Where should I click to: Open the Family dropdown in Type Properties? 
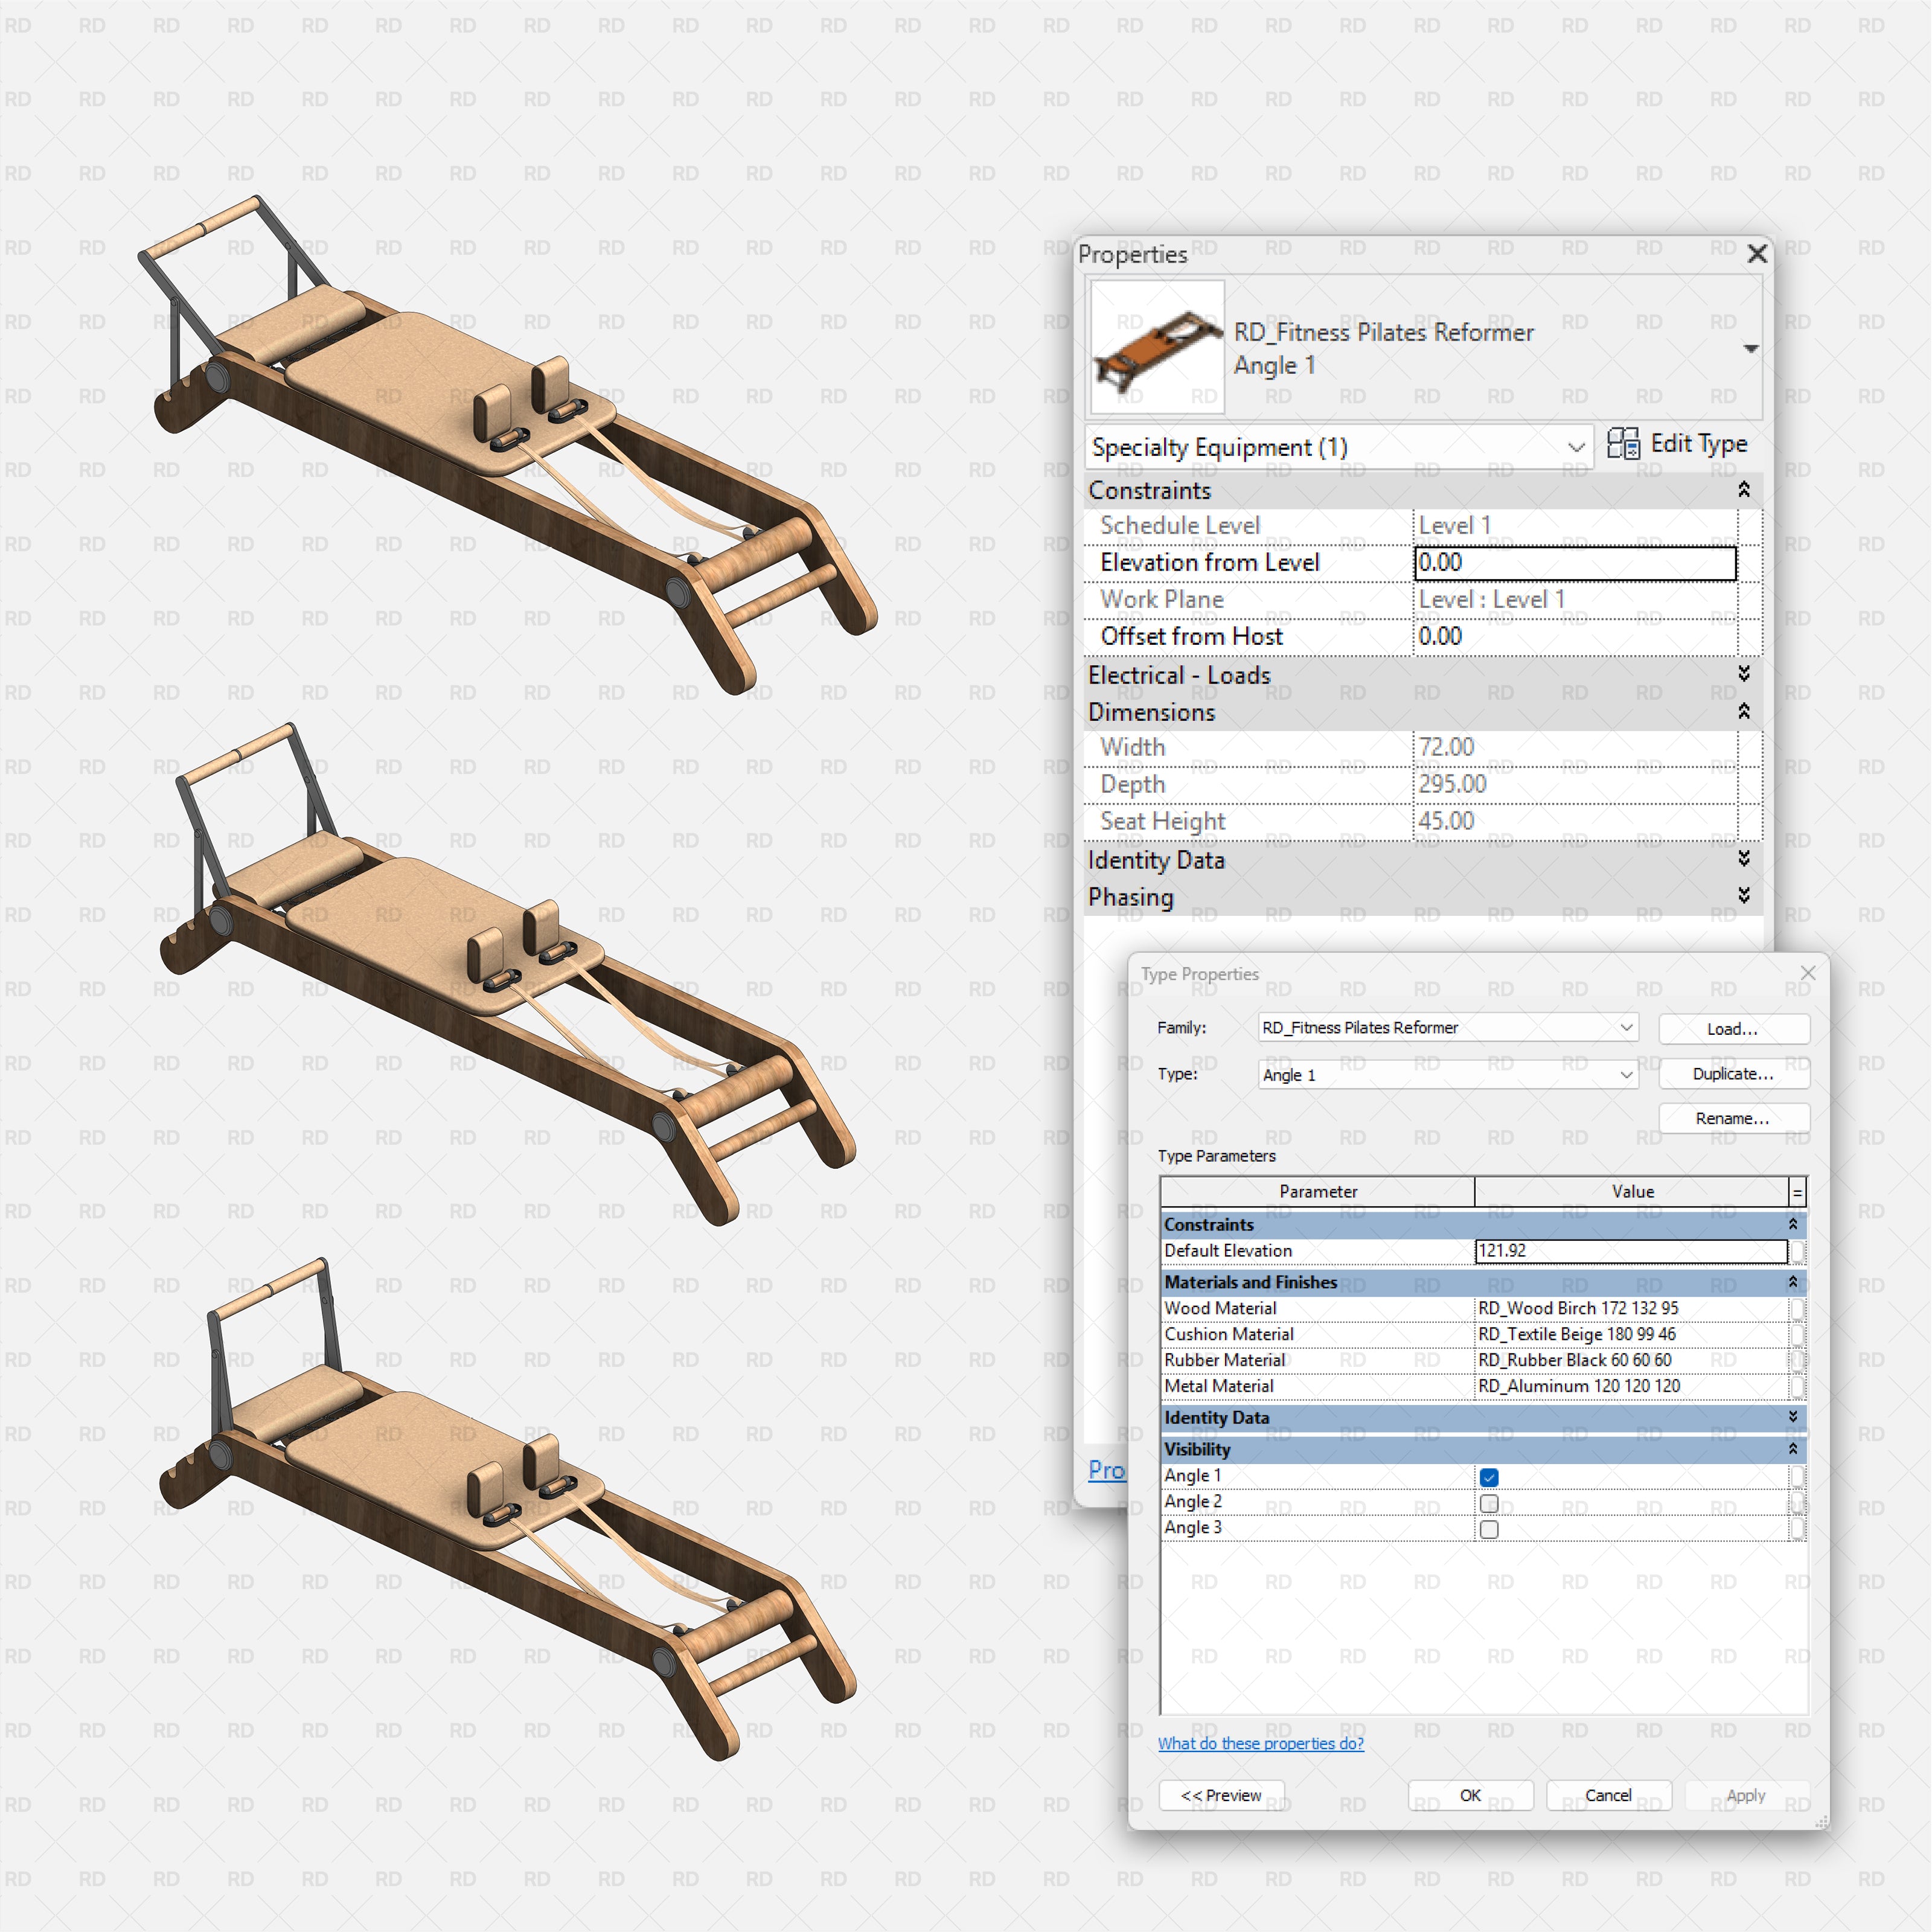click(1628, 1027)
